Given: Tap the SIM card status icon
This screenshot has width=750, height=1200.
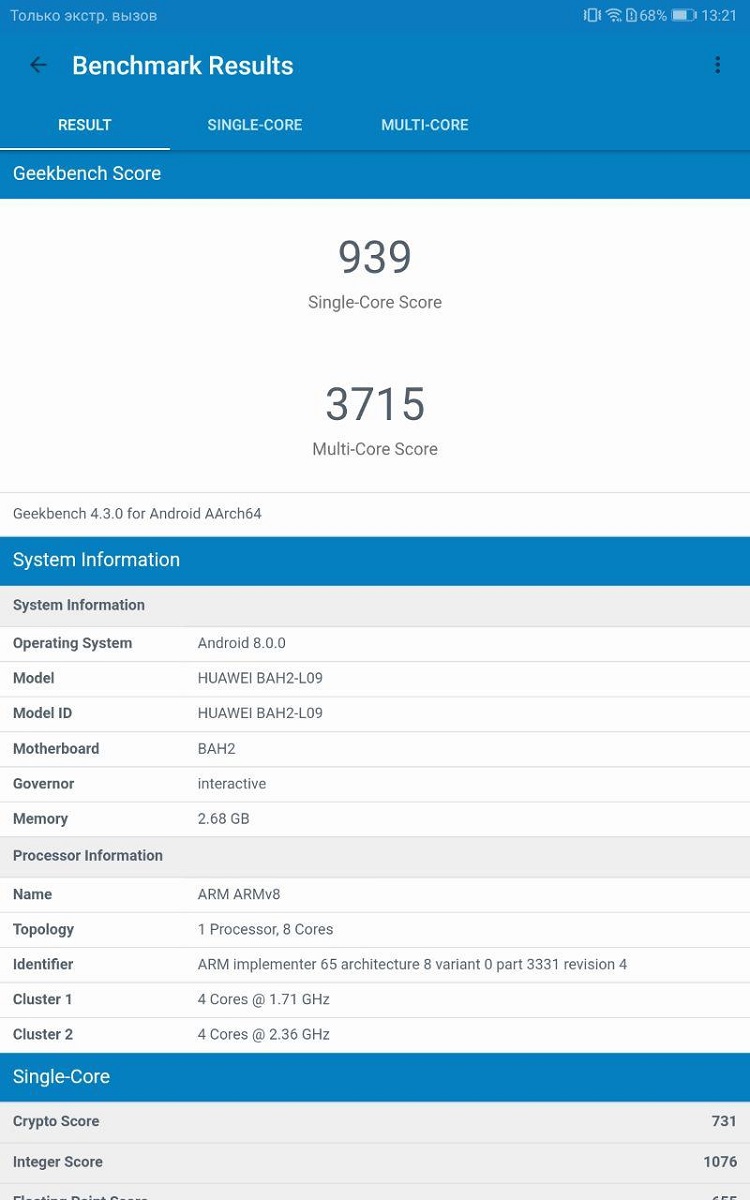Looking at the screenshot, I should click(631, 15).
